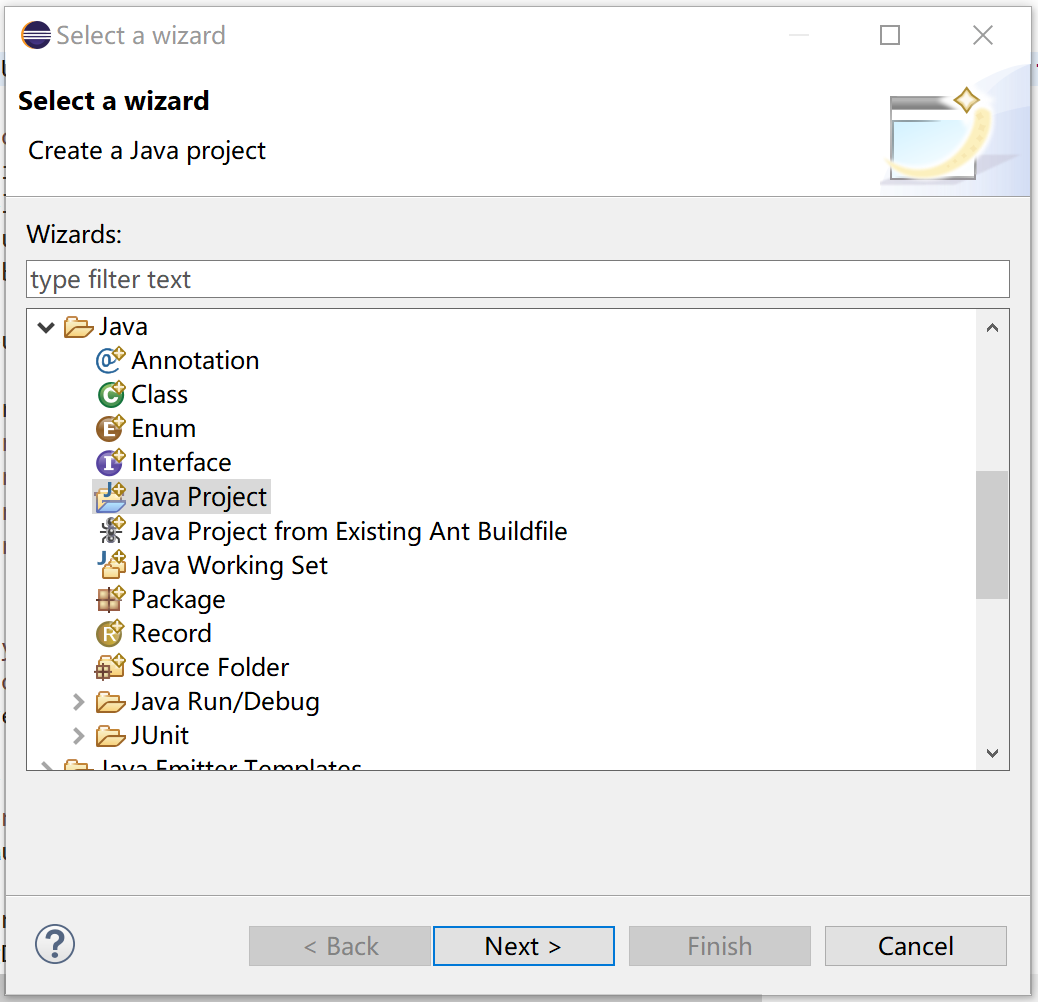Click the Annotation wizard icon
The image size is (1038, 1002).
pos(110,360)
